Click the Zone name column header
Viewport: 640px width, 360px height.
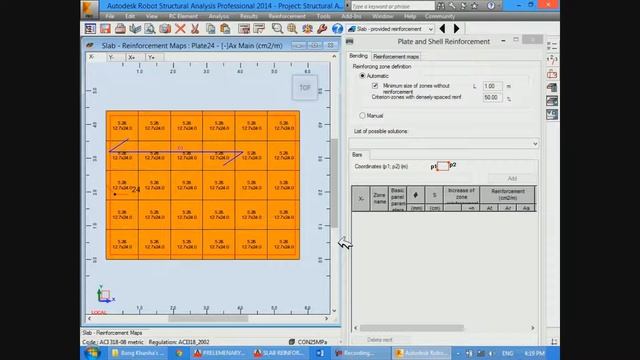380,198
